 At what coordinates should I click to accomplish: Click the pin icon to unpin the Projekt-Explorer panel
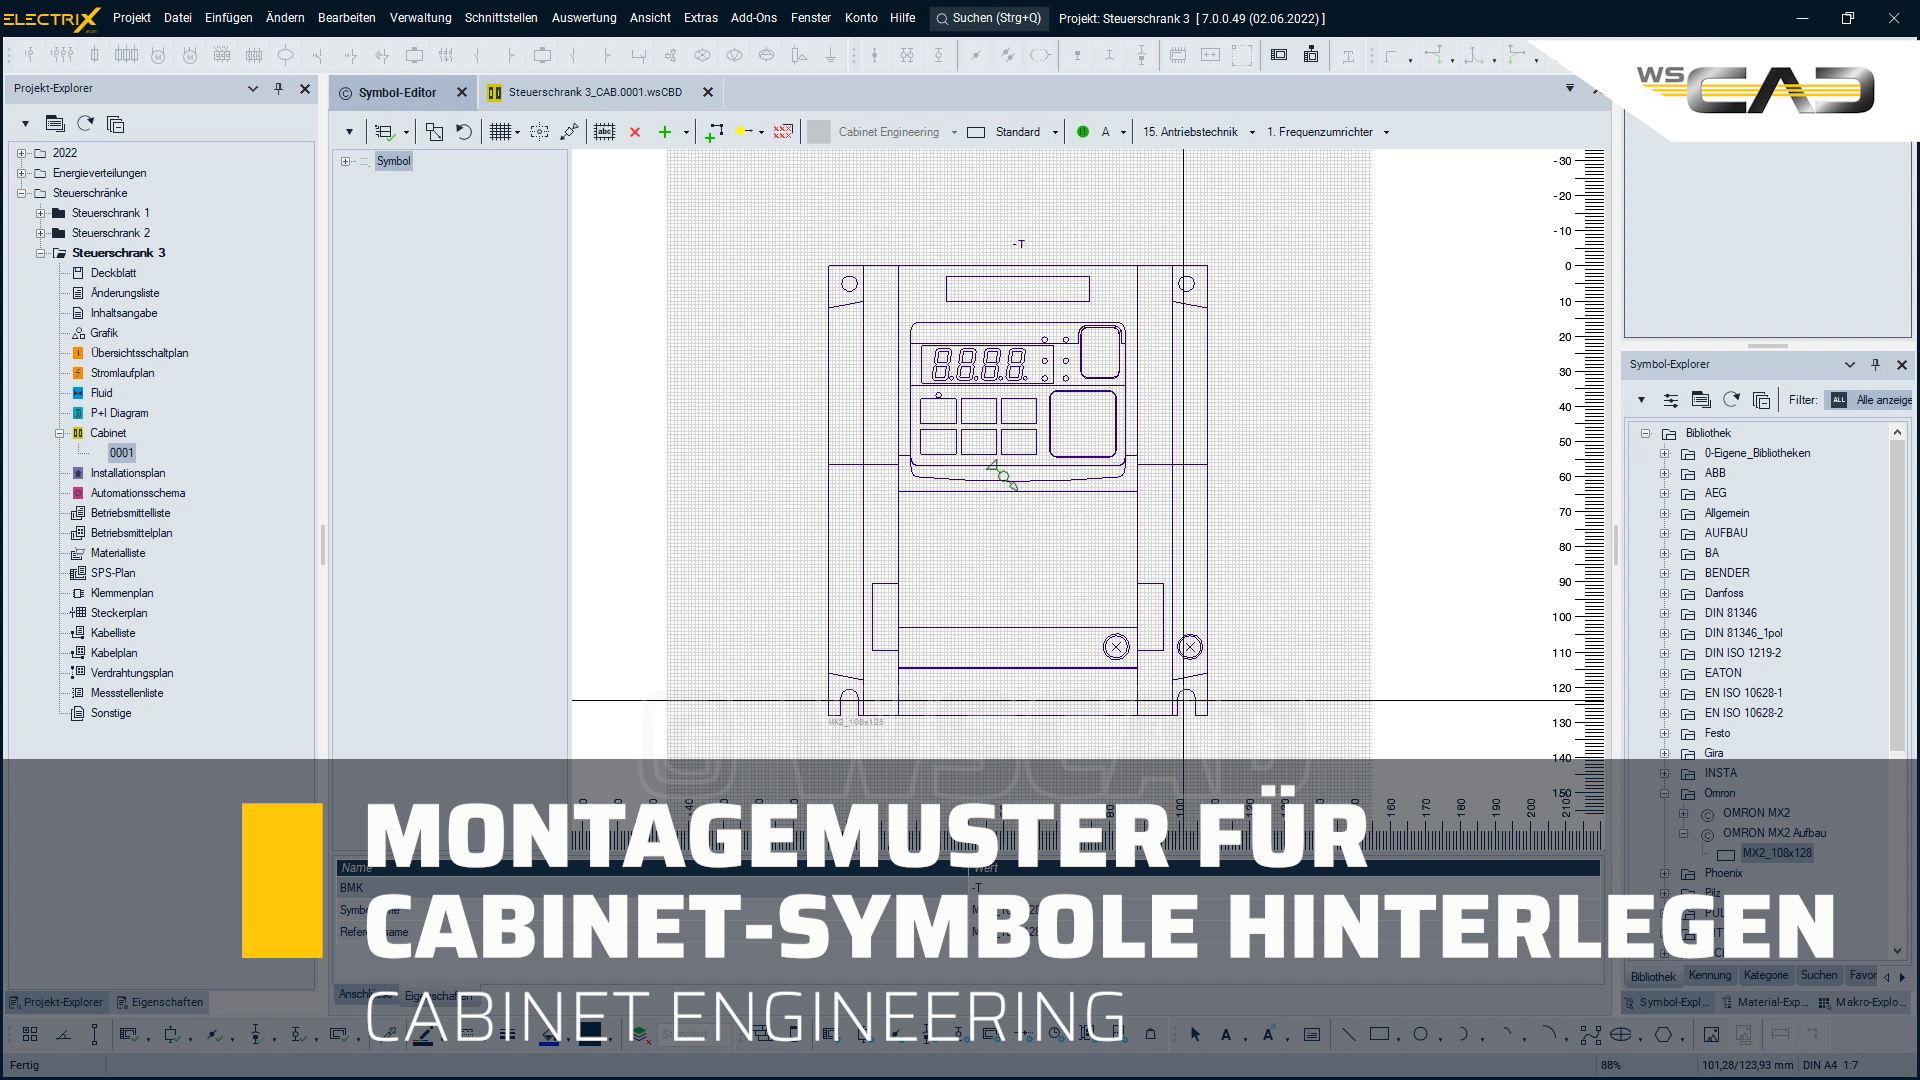(x=279, y=88)
